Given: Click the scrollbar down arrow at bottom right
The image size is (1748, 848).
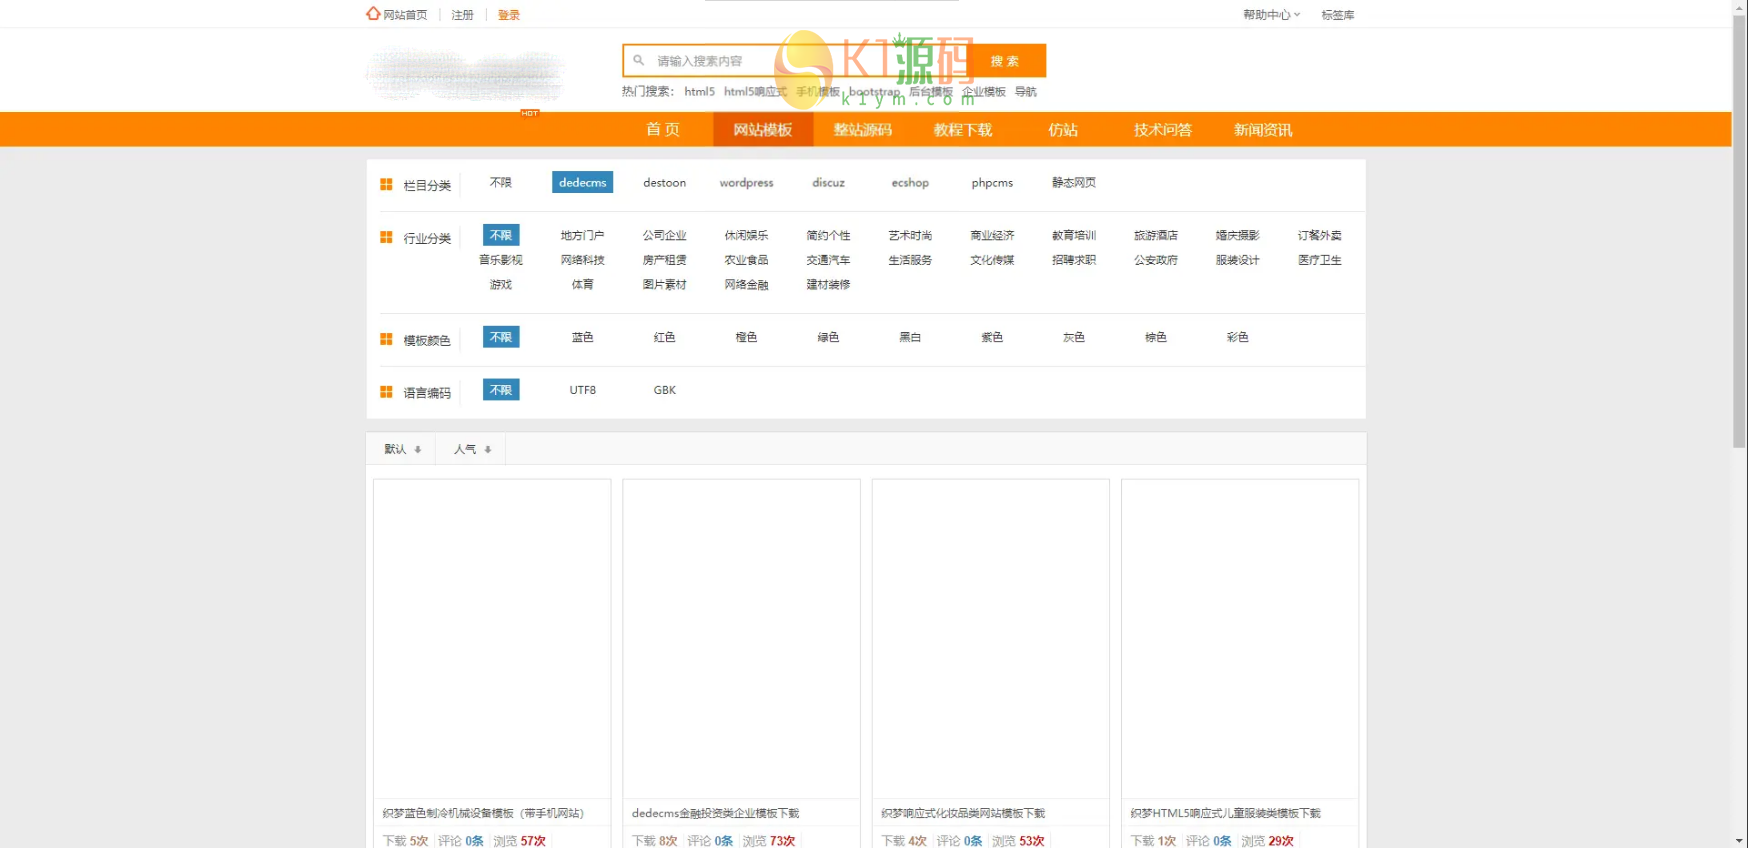Looking at the screenshot, I should tap(1740, 840).
